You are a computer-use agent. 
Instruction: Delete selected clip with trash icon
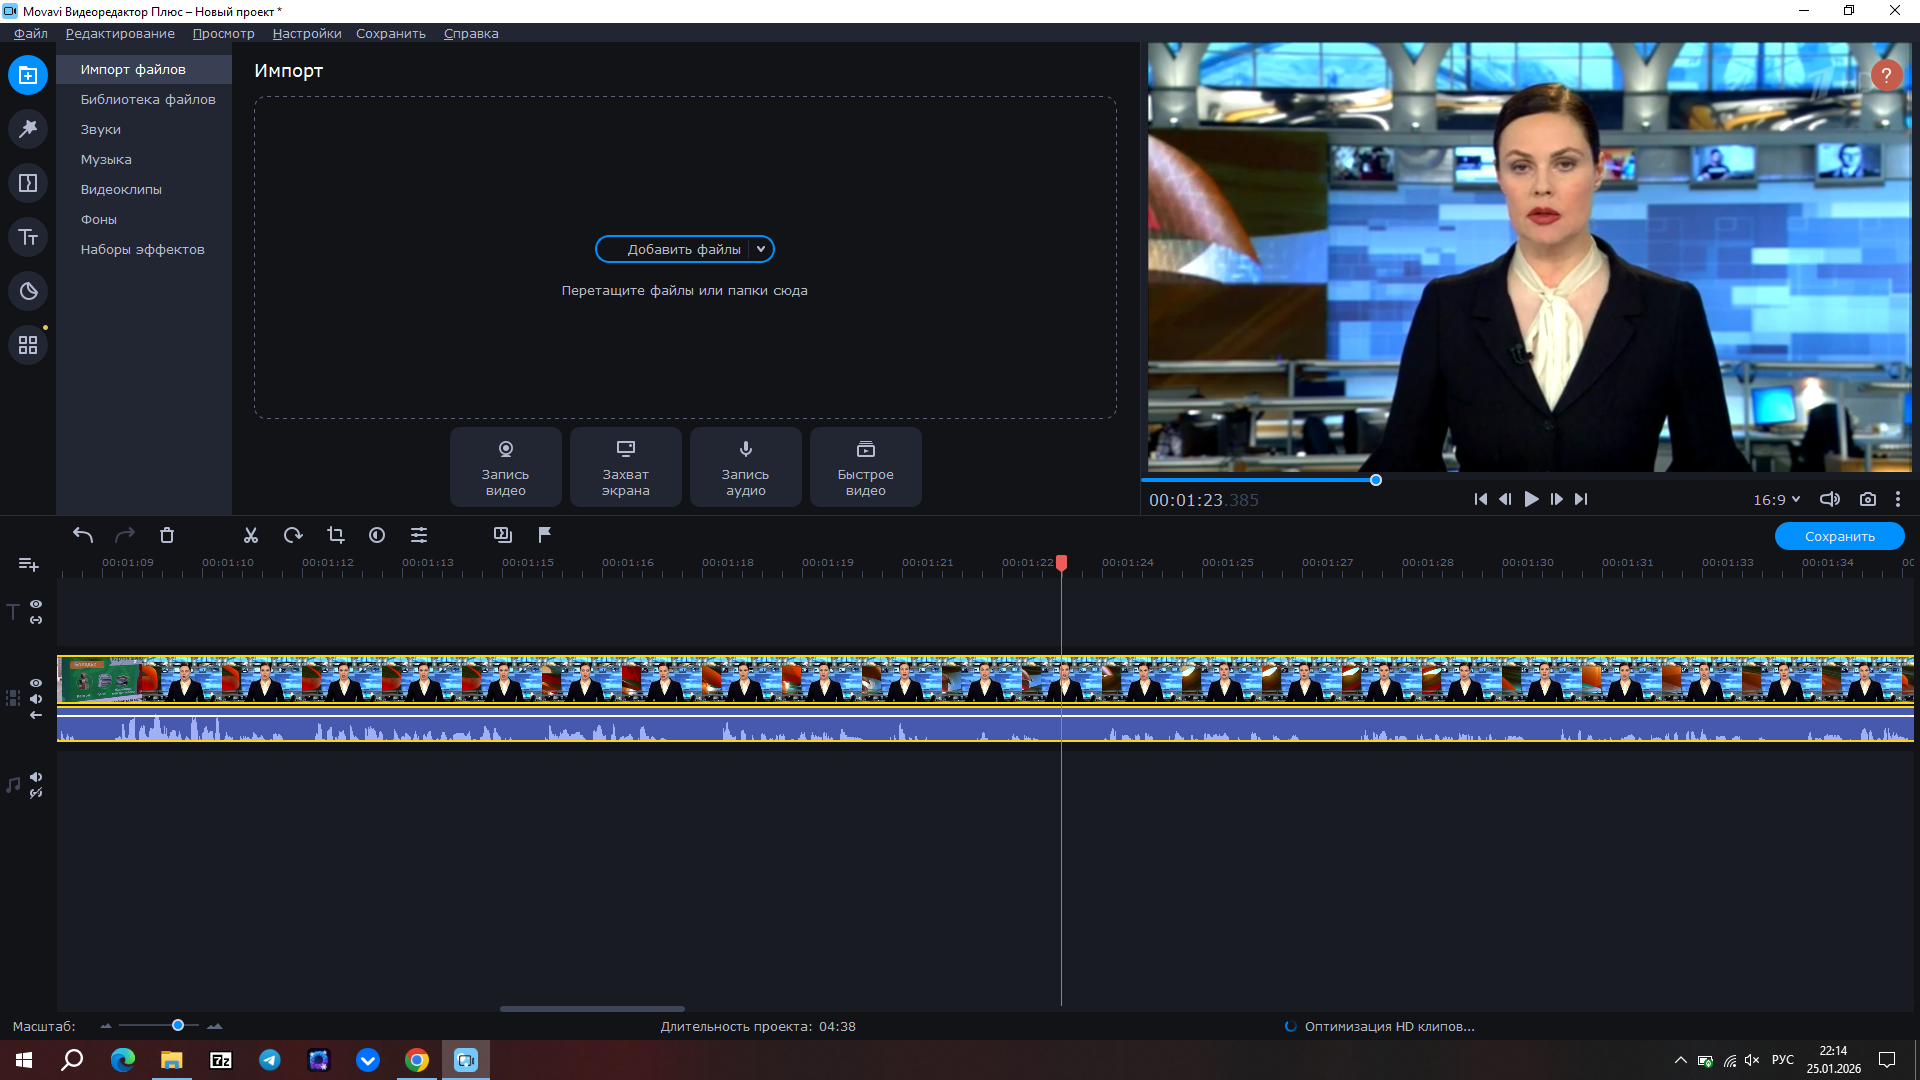pyautogui.click(x=167, y=536)
